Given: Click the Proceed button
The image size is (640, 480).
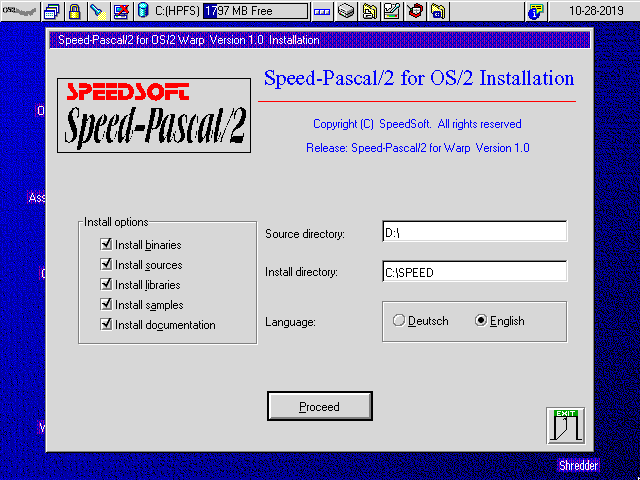Looking at the screenshot, I should [x=320, y=406].
